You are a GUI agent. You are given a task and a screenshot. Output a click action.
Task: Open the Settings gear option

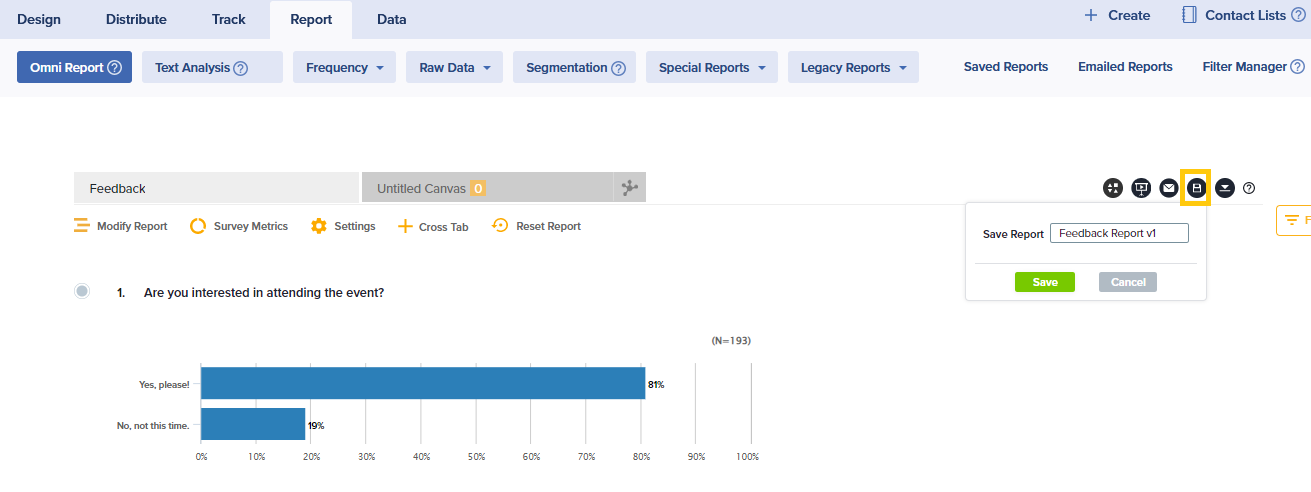coord(343,226)
